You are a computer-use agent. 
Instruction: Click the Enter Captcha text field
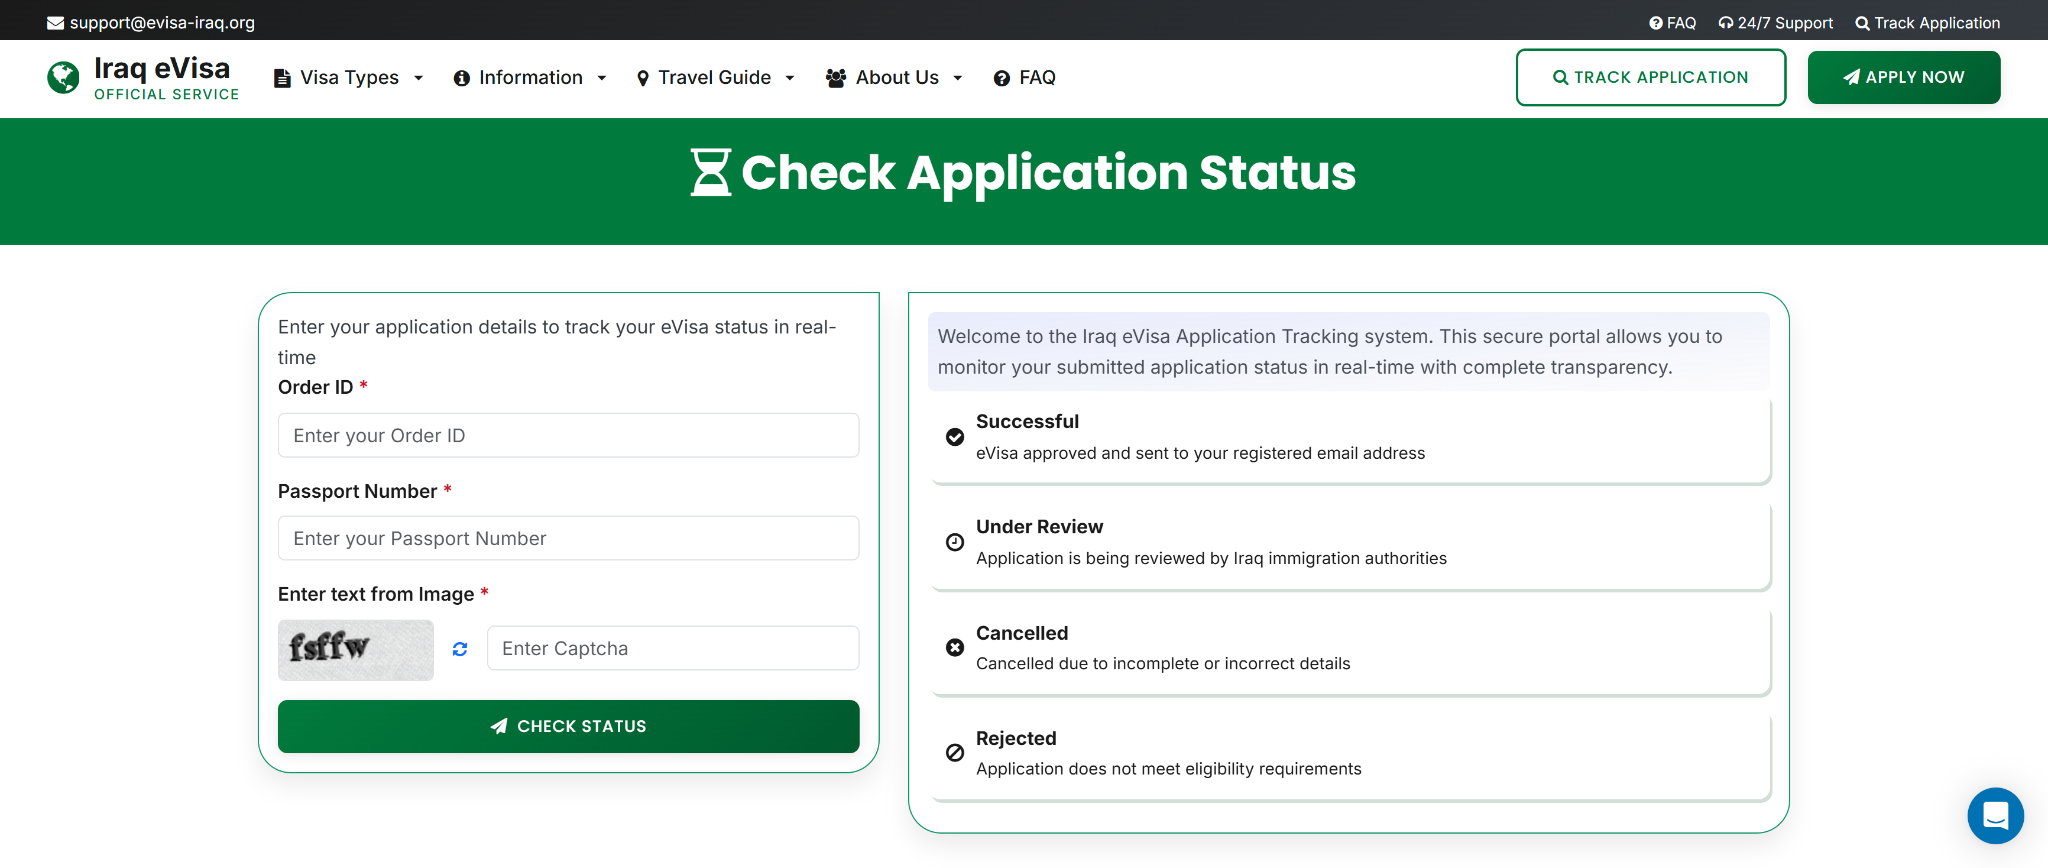[x=672, y=649]
